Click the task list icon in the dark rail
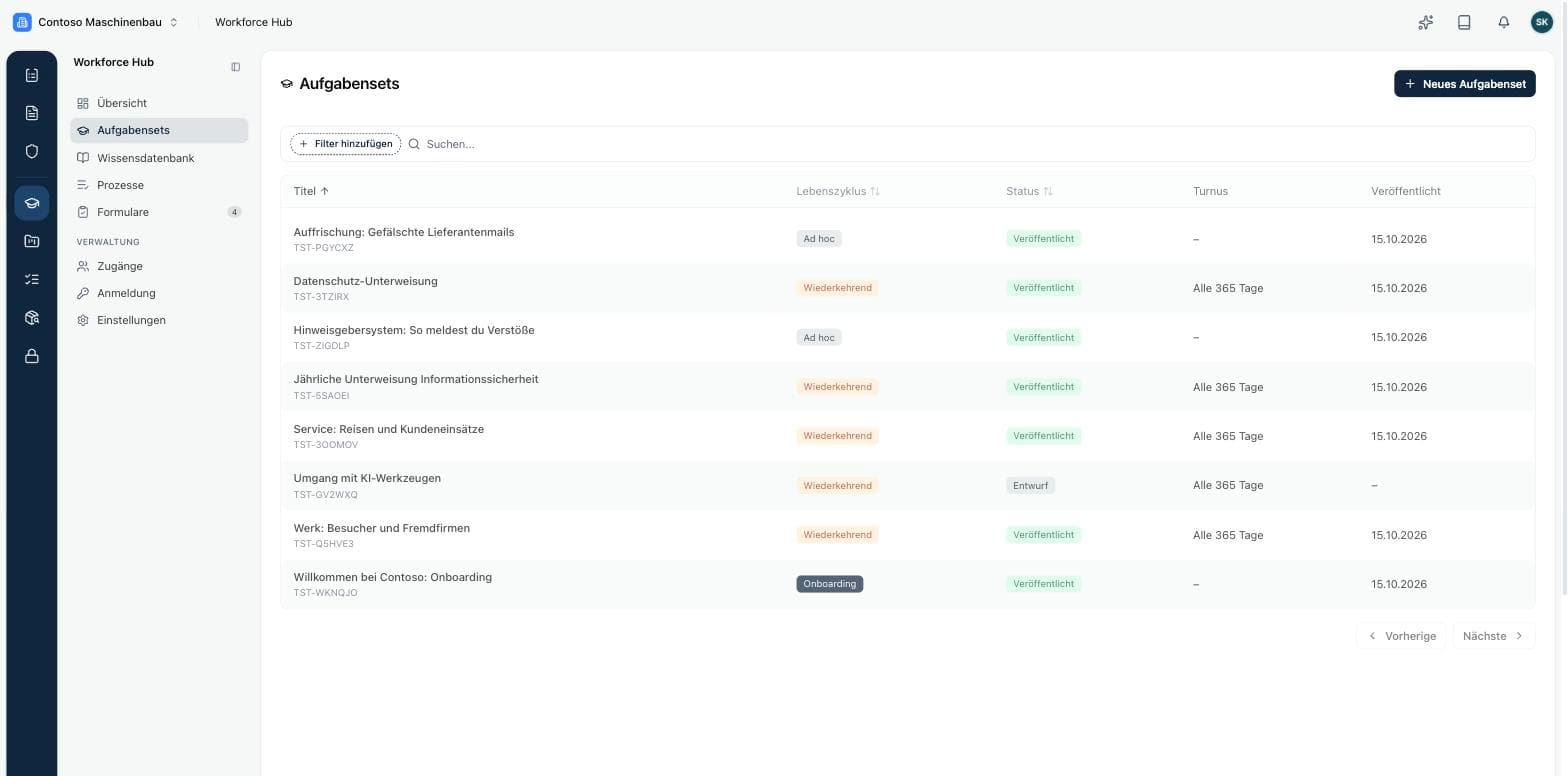 tap(31, 280)
